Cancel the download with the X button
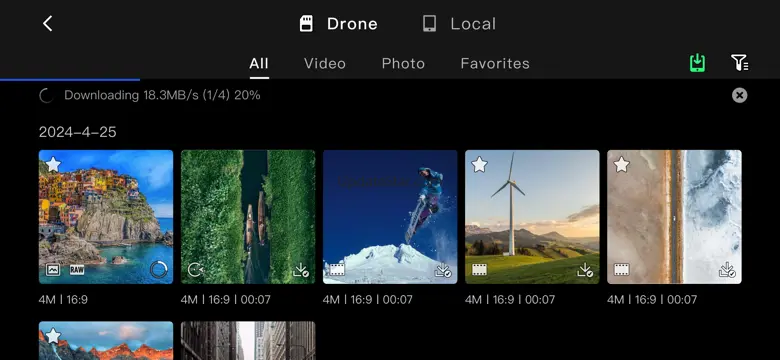The image size is (780, 360). click(740, 95)
